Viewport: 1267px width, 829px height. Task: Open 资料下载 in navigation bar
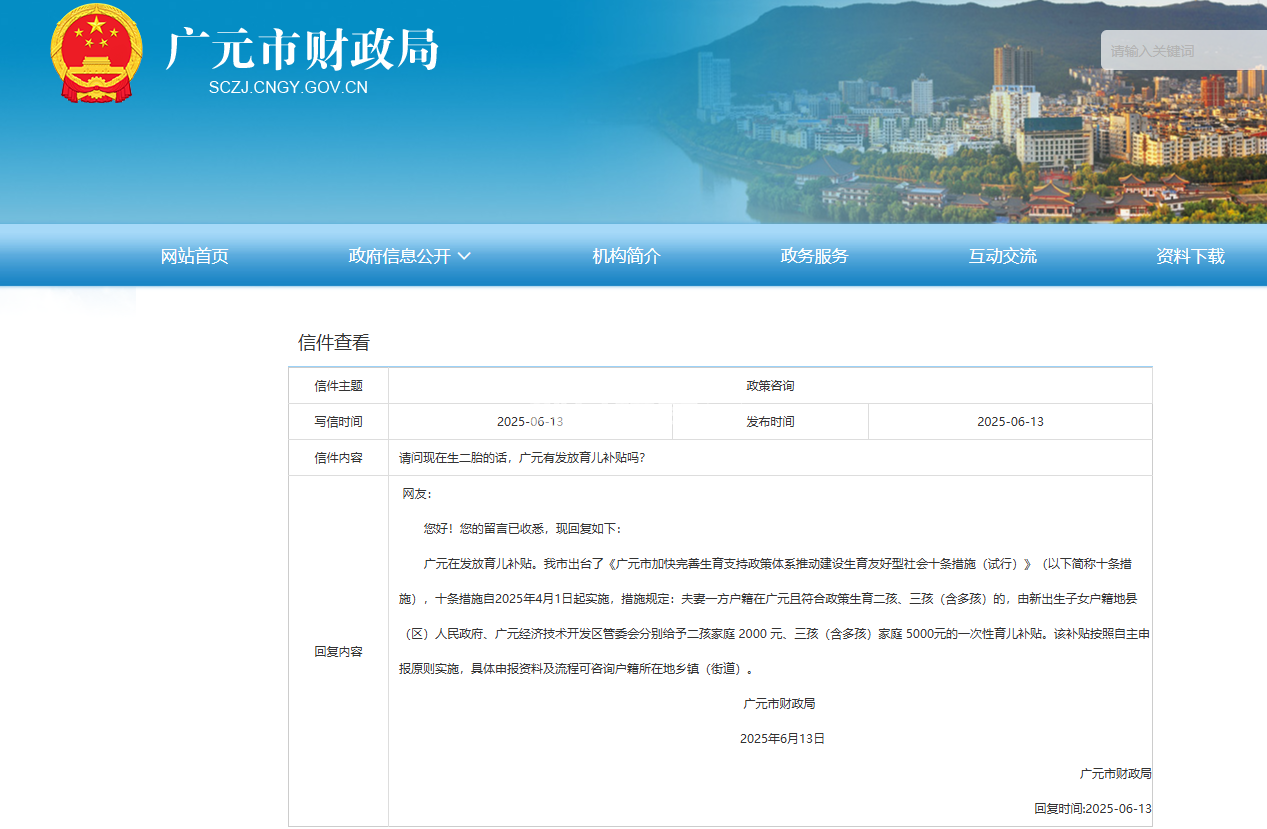click(x=1190, y=256)
